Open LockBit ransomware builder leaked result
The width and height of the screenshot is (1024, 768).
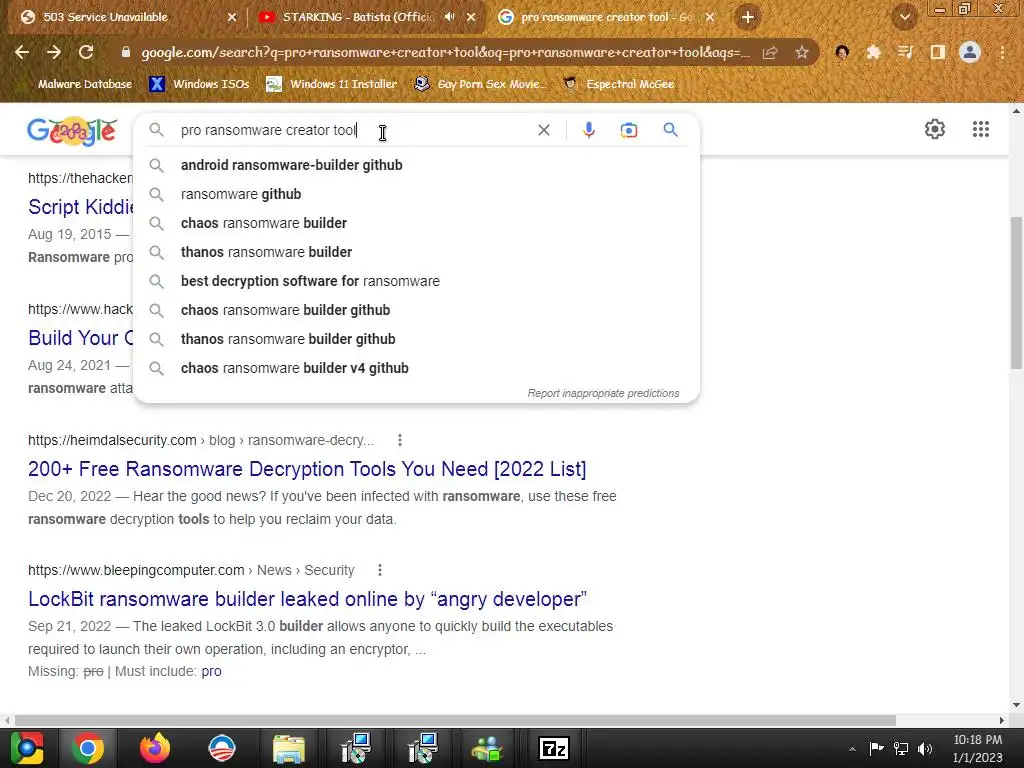307,599
